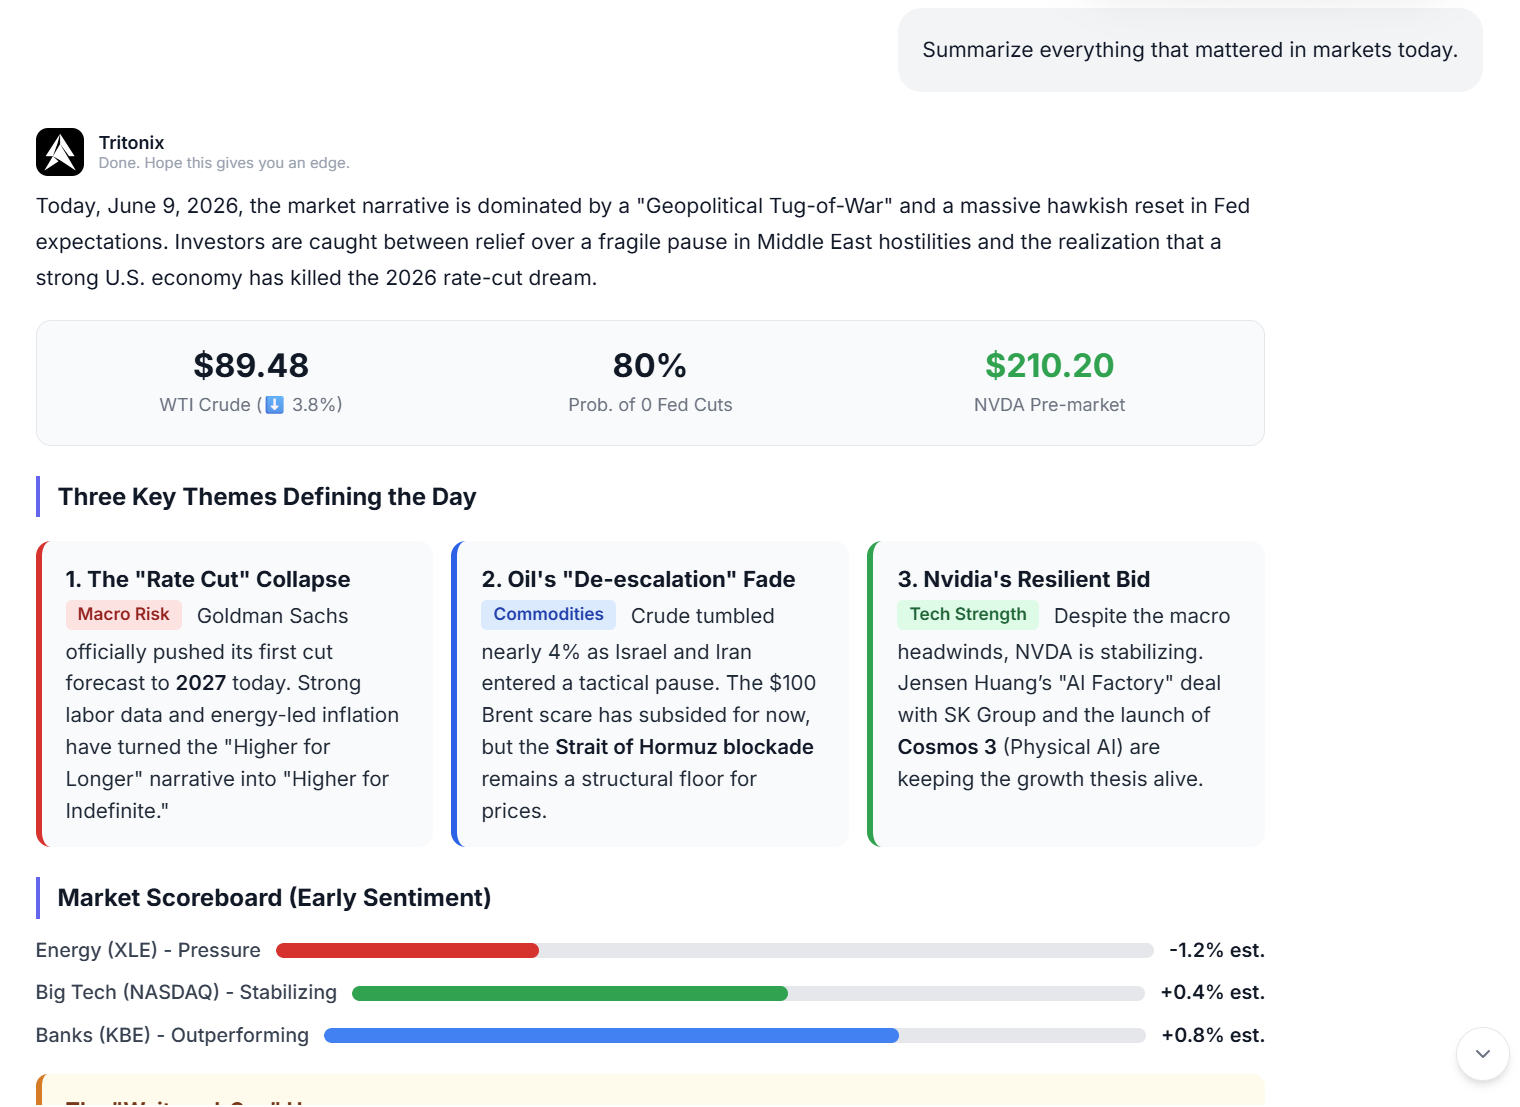
Task: Click the '+0.8% est.' value
Action: point(1213,1035)
